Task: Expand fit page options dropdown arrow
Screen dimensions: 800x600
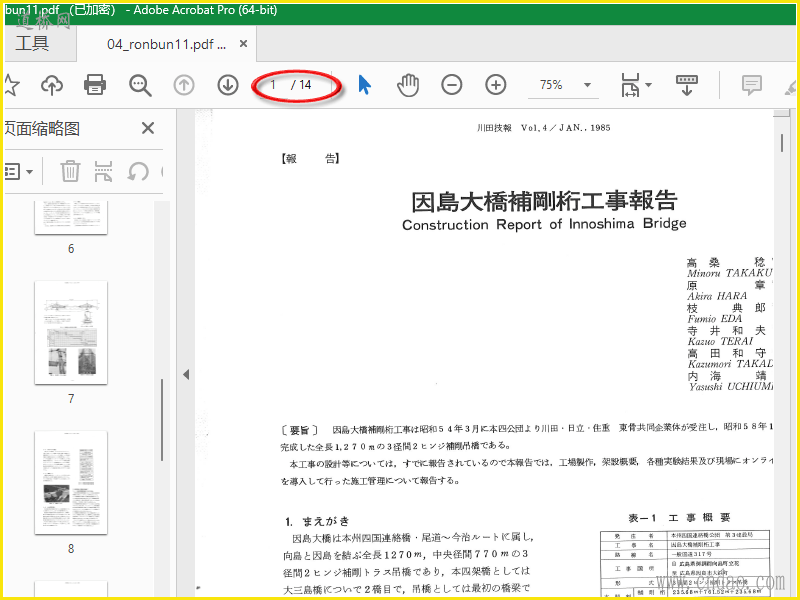Action: (648, 85)
